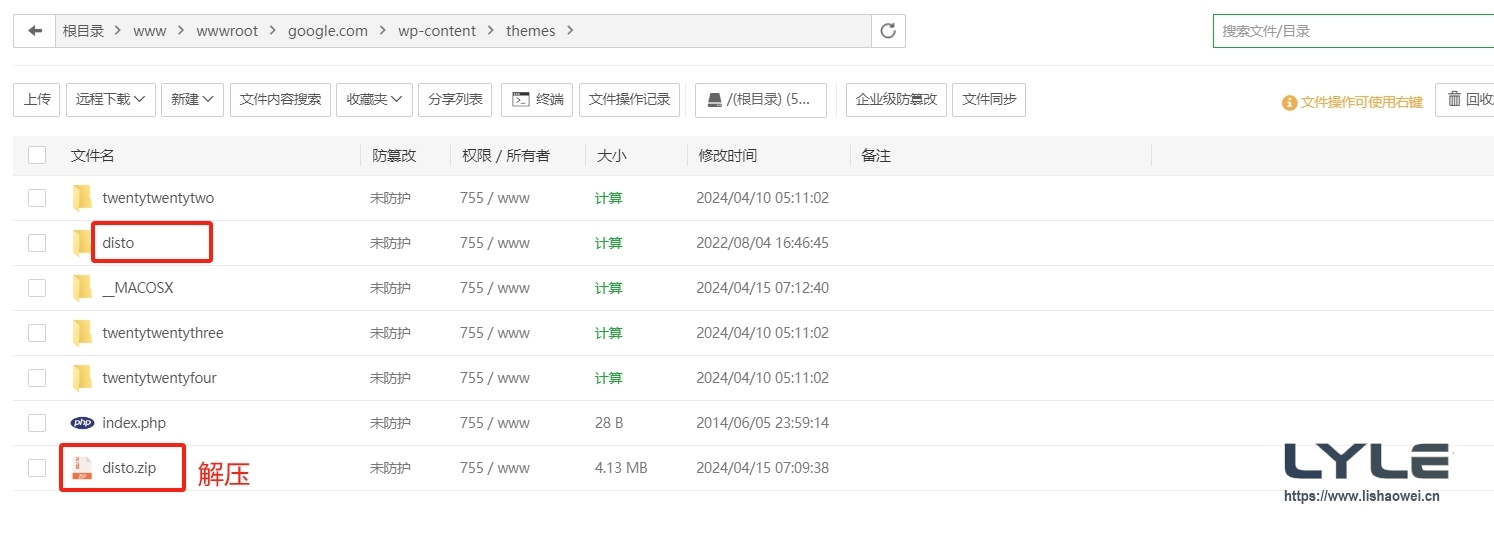1494x537 pixels.
Task: Click the zip icon of disto.zip
Action: (82, 468)
